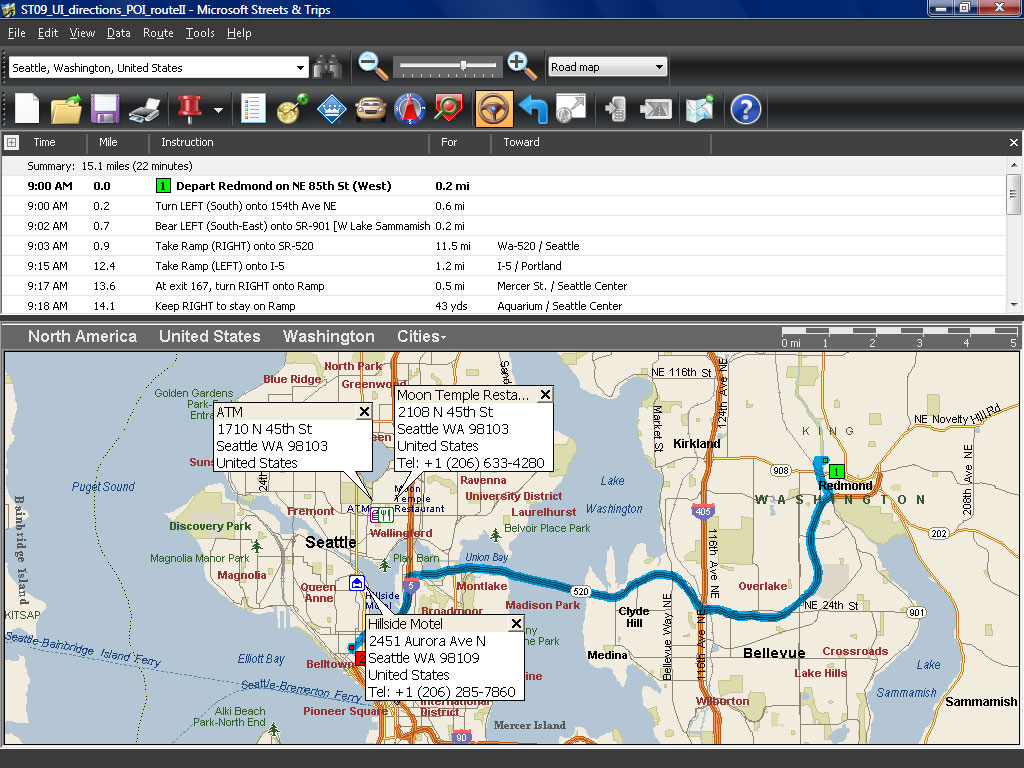Toggle the steering wheel directions button
Viewport: 1024px width, 768px height.
(493, 108)
